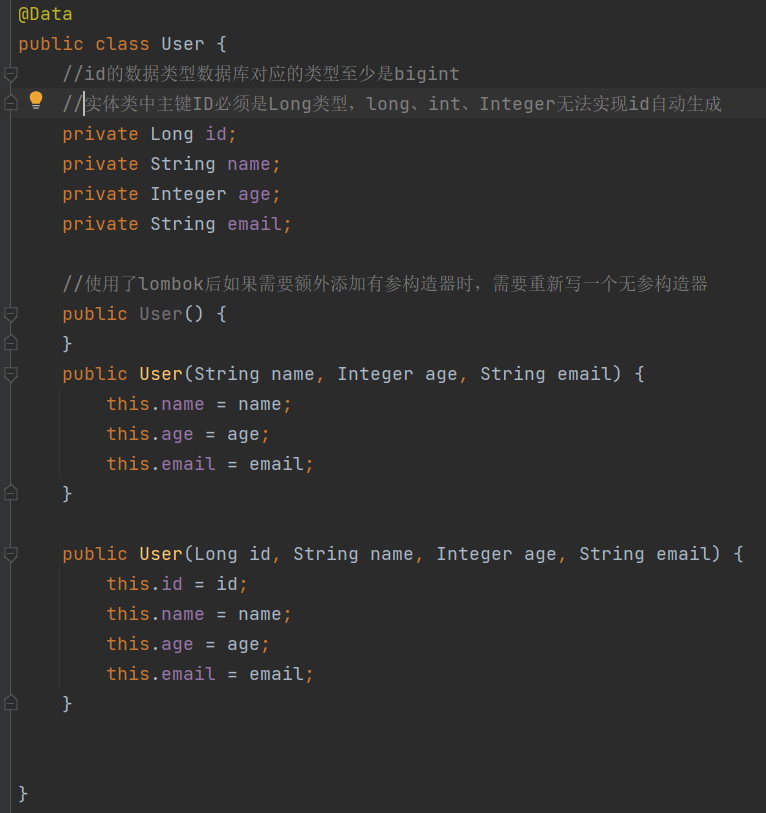
Task: Click the yellow lightbulb quick-fix icon
Action: coord(36,100)
